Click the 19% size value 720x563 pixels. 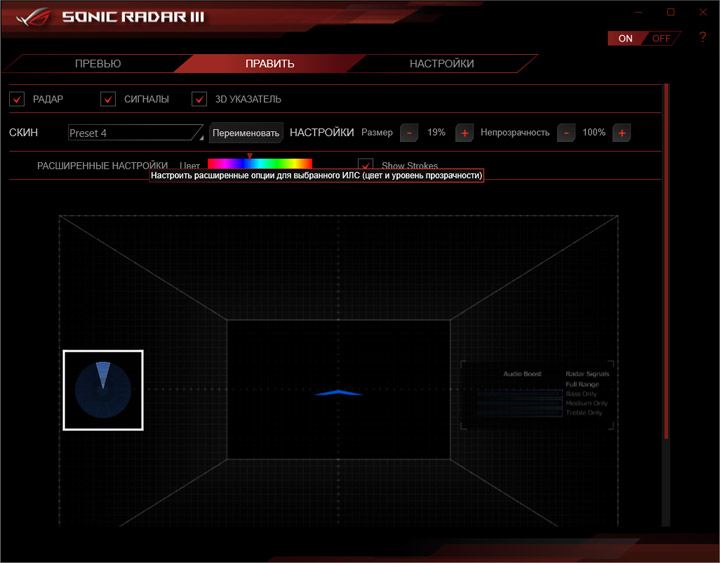436,132
